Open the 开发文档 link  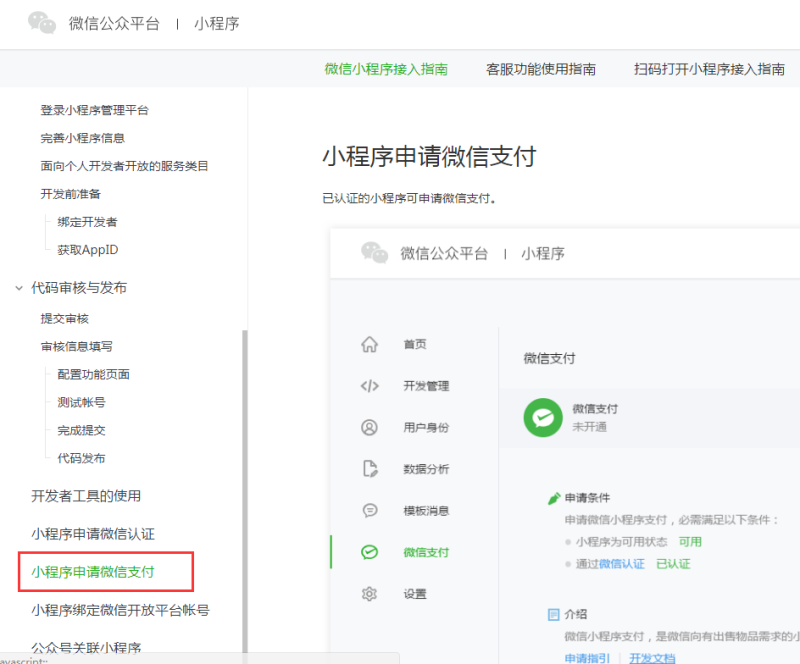[x=652, y=658]
